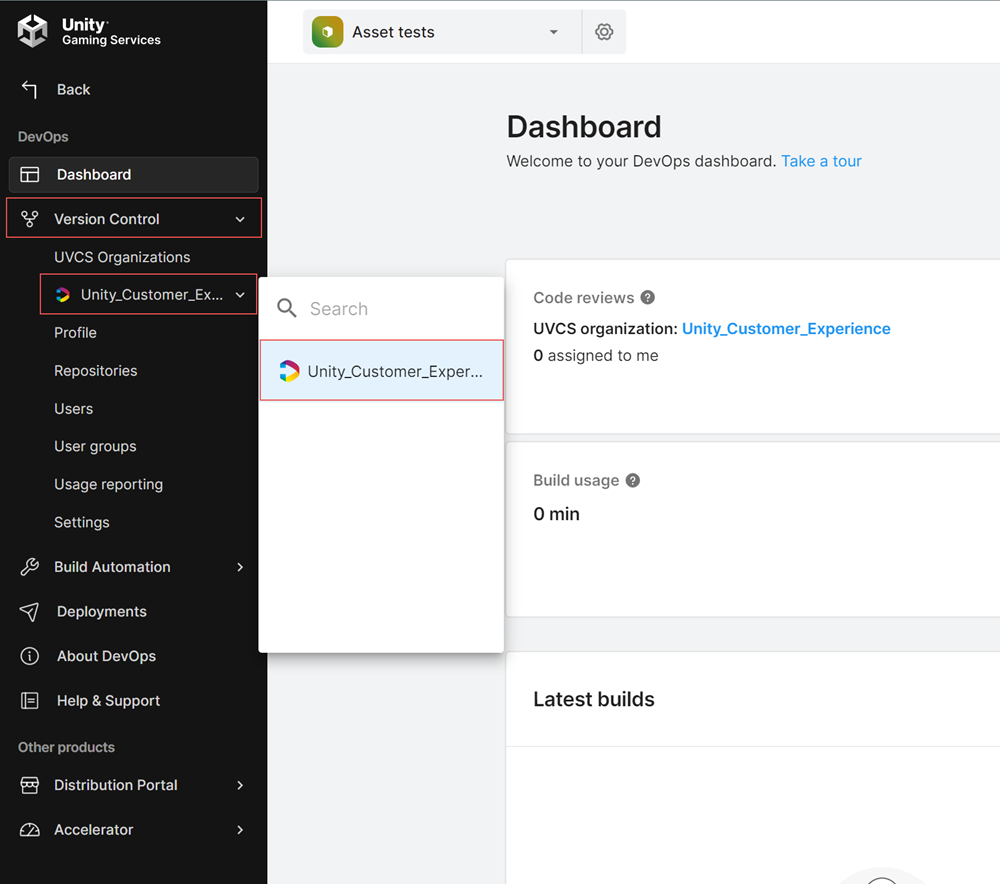Click the Help & Support icon

point(30,701)
